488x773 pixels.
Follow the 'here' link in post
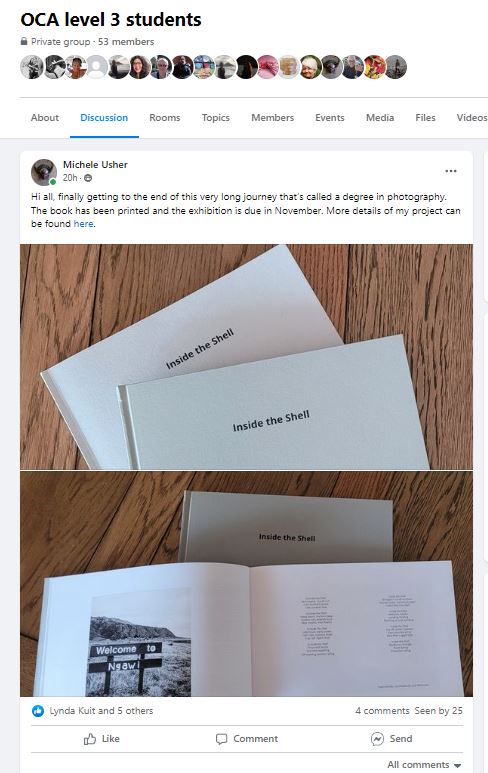pyautogui.click(x=83, y=223)
